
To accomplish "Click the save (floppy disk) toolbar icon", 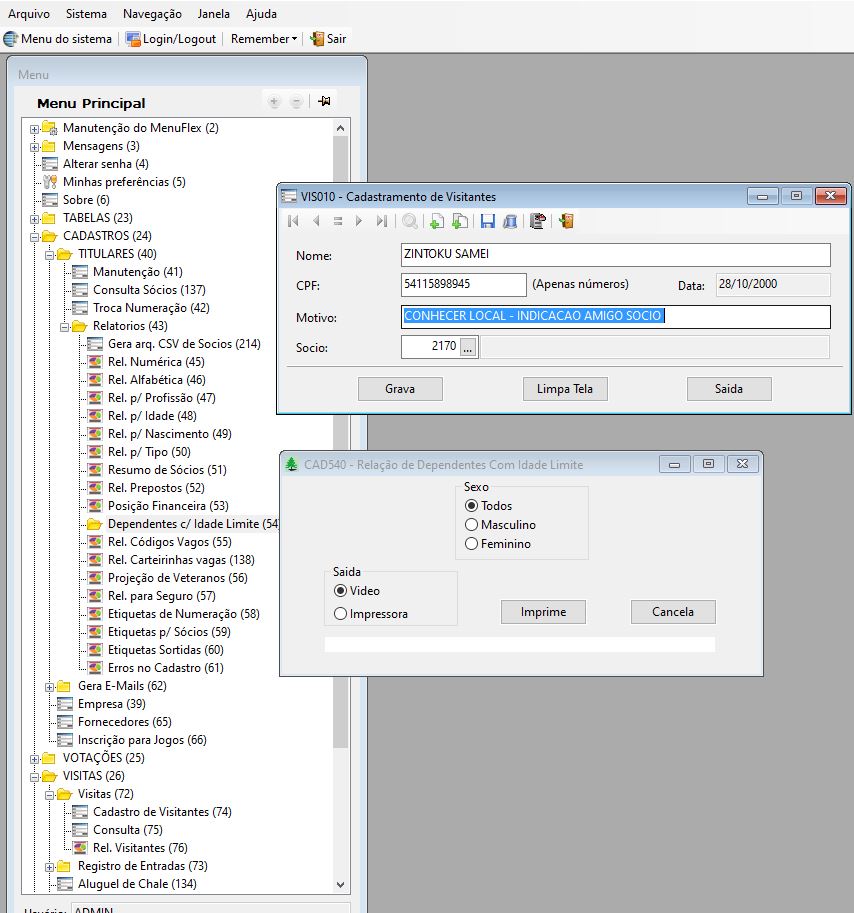I will coord(487,222).
